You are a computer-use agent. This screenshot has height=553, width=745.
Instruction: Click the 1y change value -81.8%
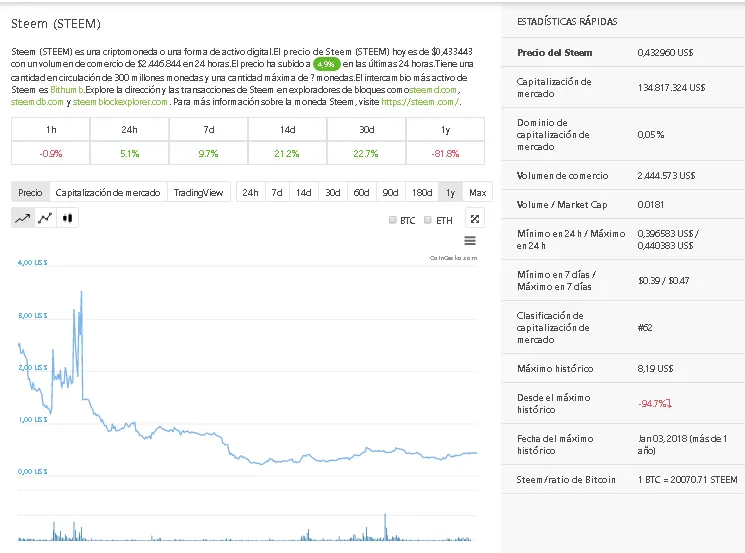pyautogui.click(x=445, y=153)
